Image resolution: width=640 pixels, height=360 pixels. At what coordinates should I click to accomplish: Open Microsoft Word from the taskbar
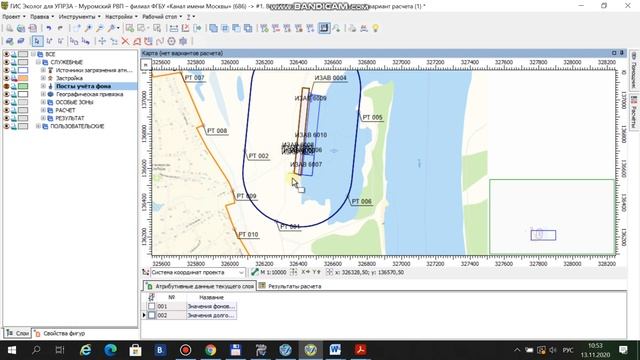click(x=335, y=350)
